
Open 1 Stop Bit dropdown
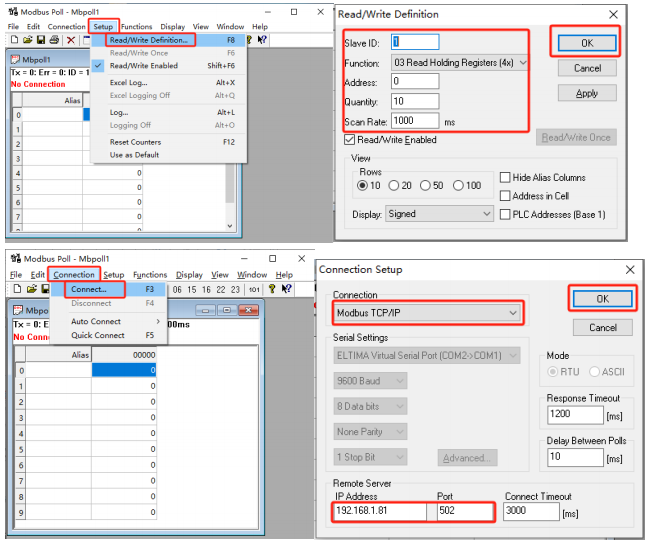point(370,457)
